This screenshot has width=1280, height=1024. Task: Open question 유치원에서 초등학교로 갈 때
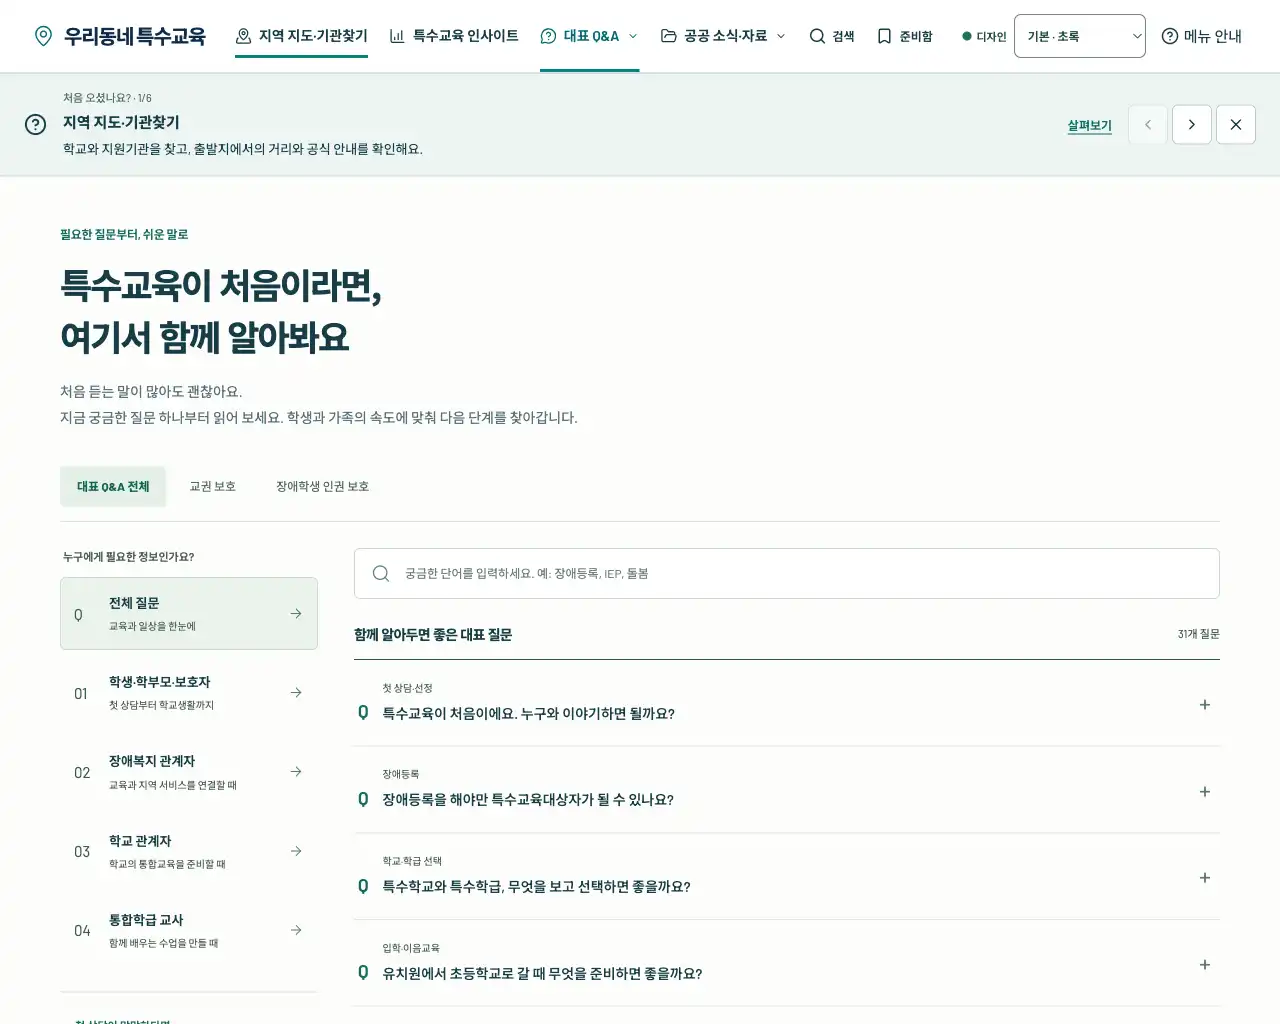click(787, 963)
